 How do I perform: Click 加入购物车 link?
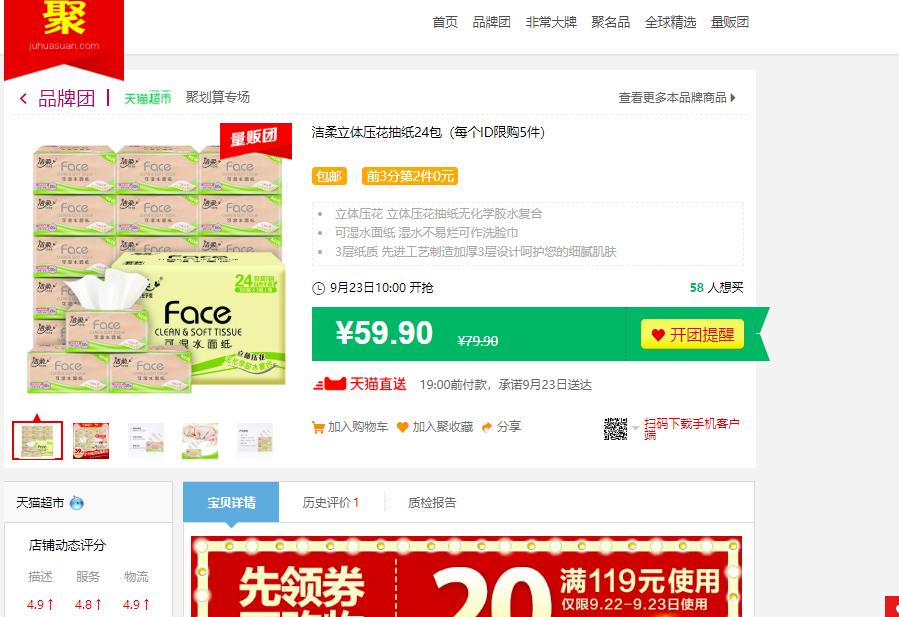pos(357,427)
